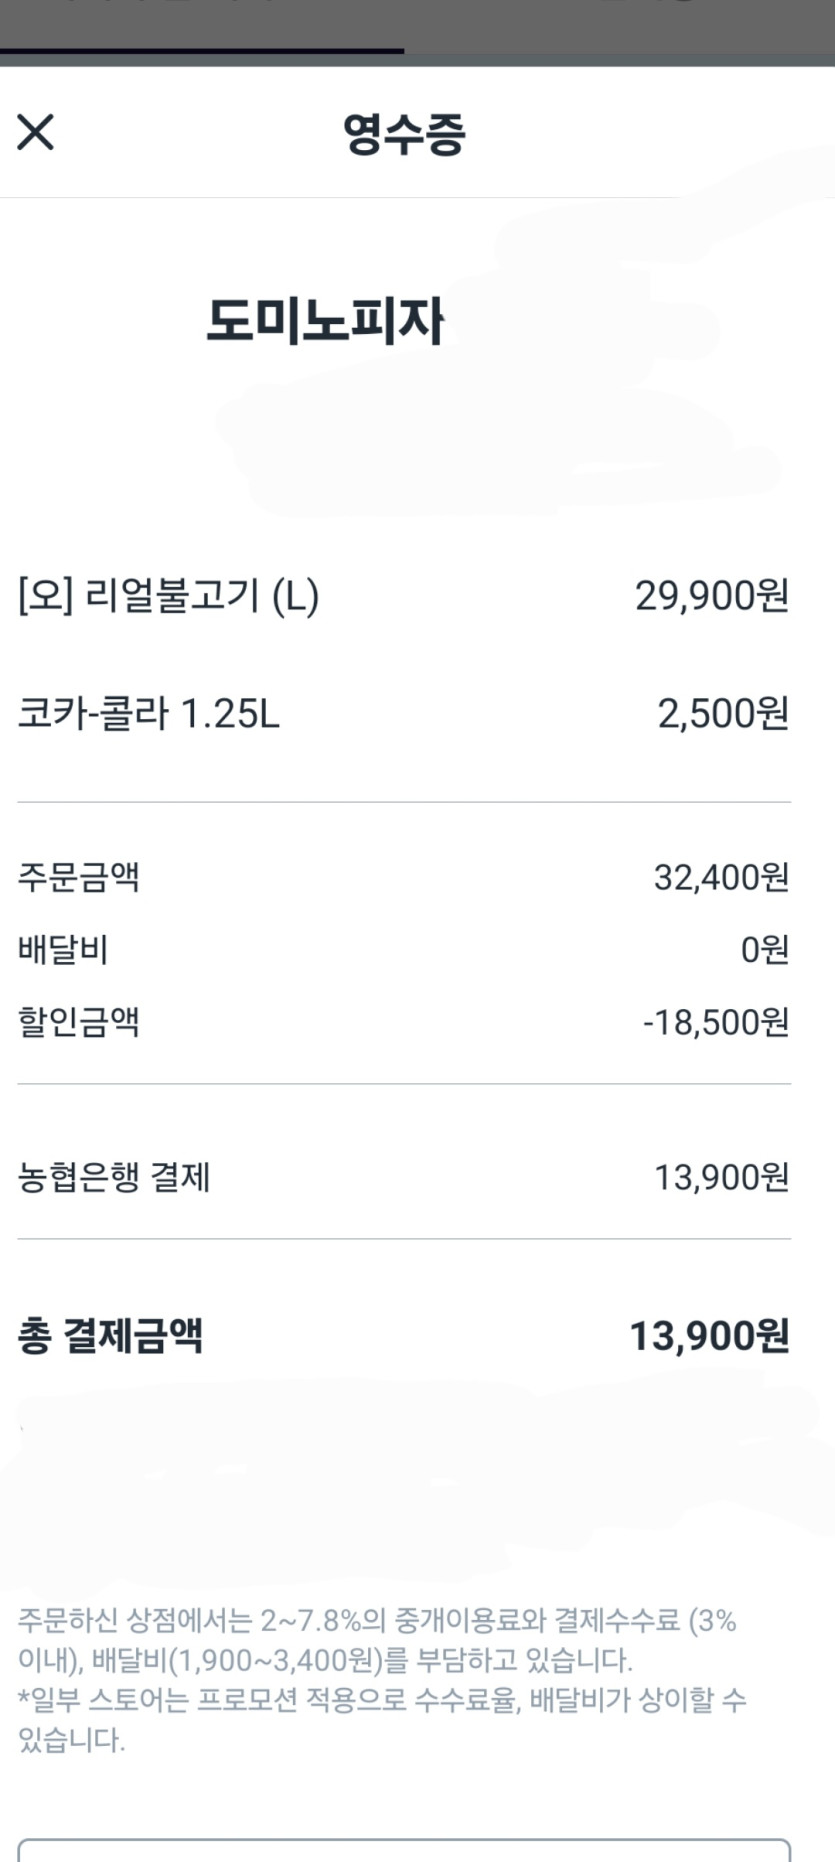
Task: Tap the -18,500원 discount value
Action: coord(716,1022)
